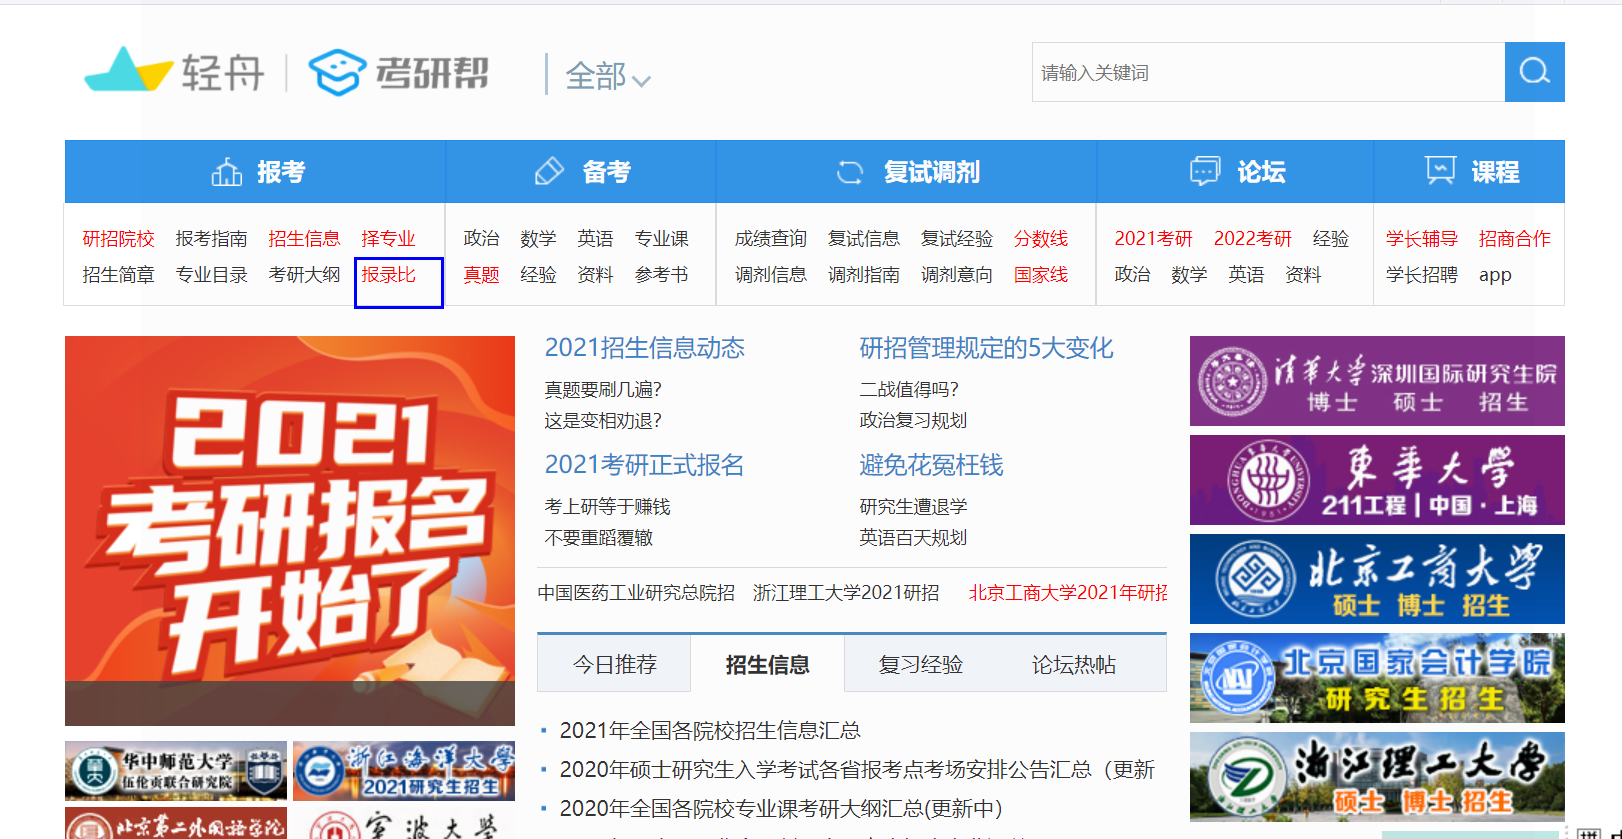
Task: Open the 真题要刷几遍? article
Action: point(603,390)
